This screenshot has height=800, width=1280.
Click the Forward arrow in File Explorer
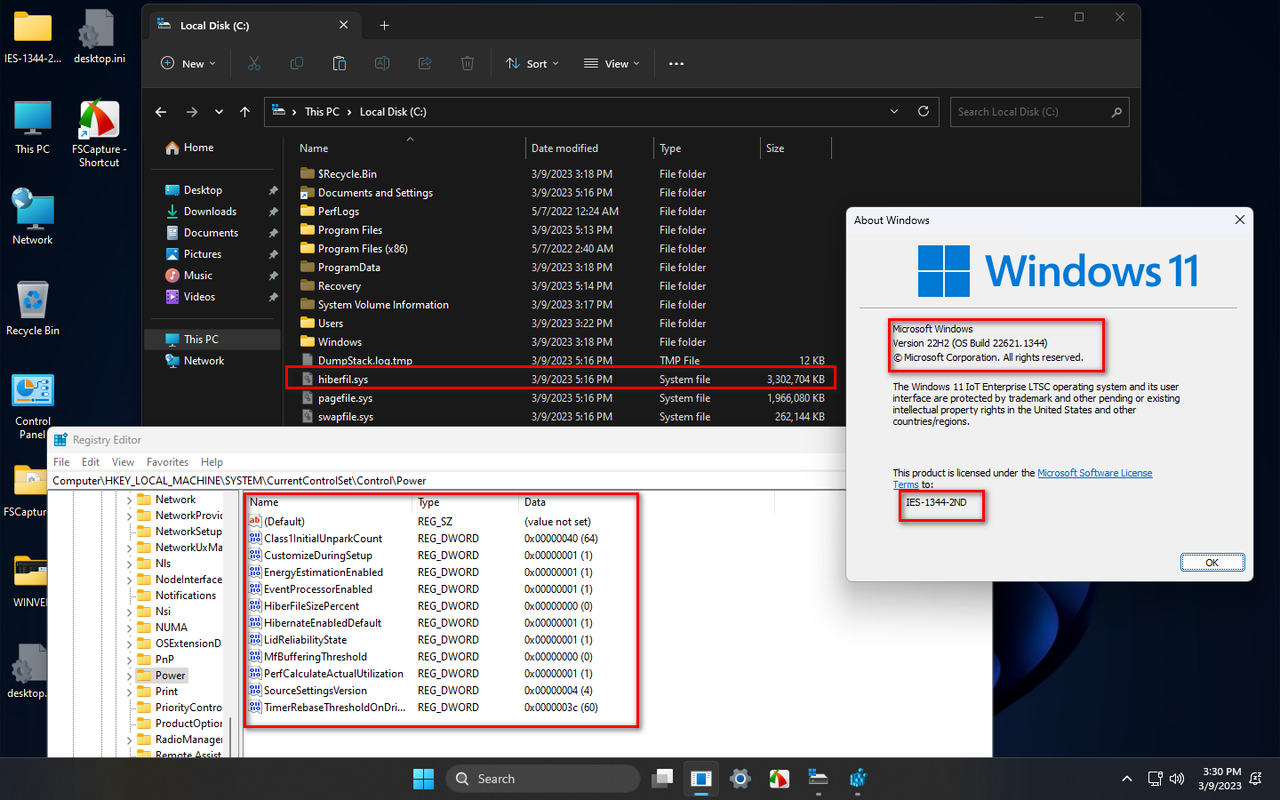191,112
